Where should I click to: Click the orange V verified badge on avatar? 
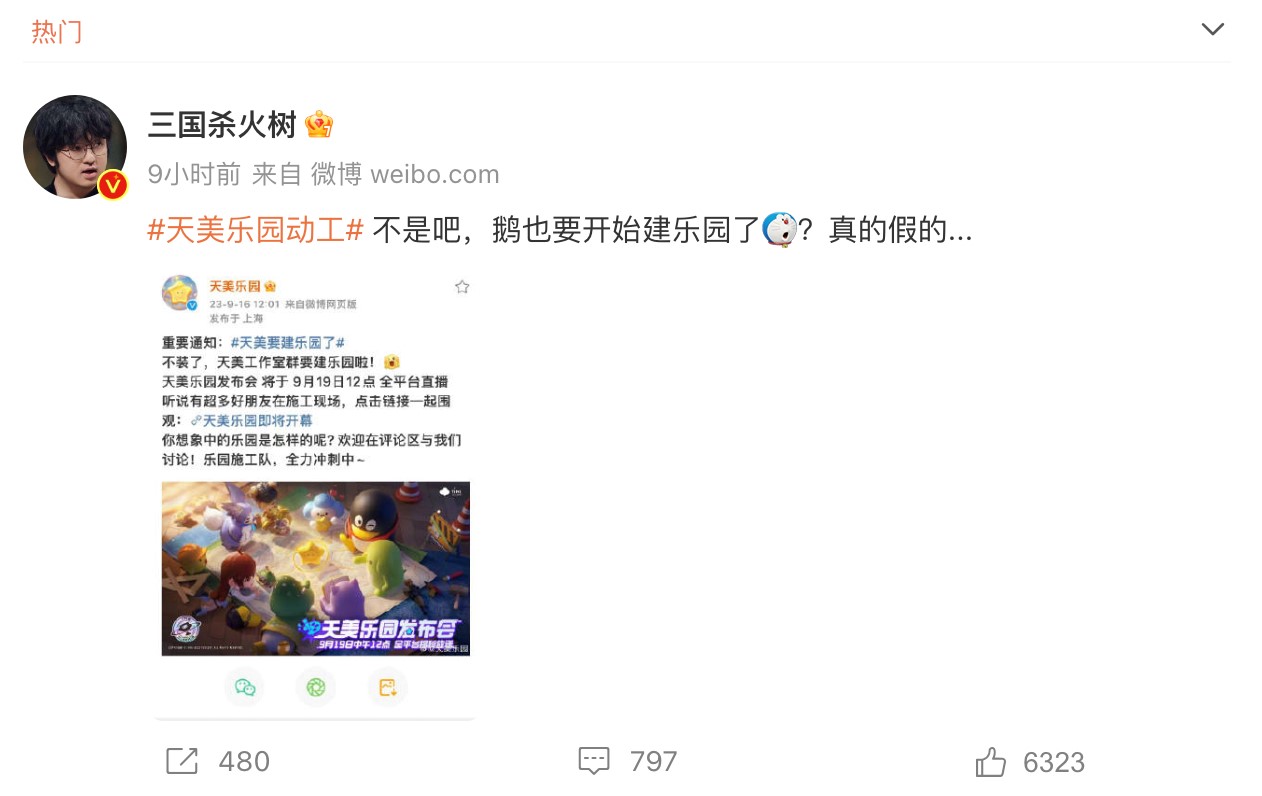pyautogui.click(x=113, y=185)
